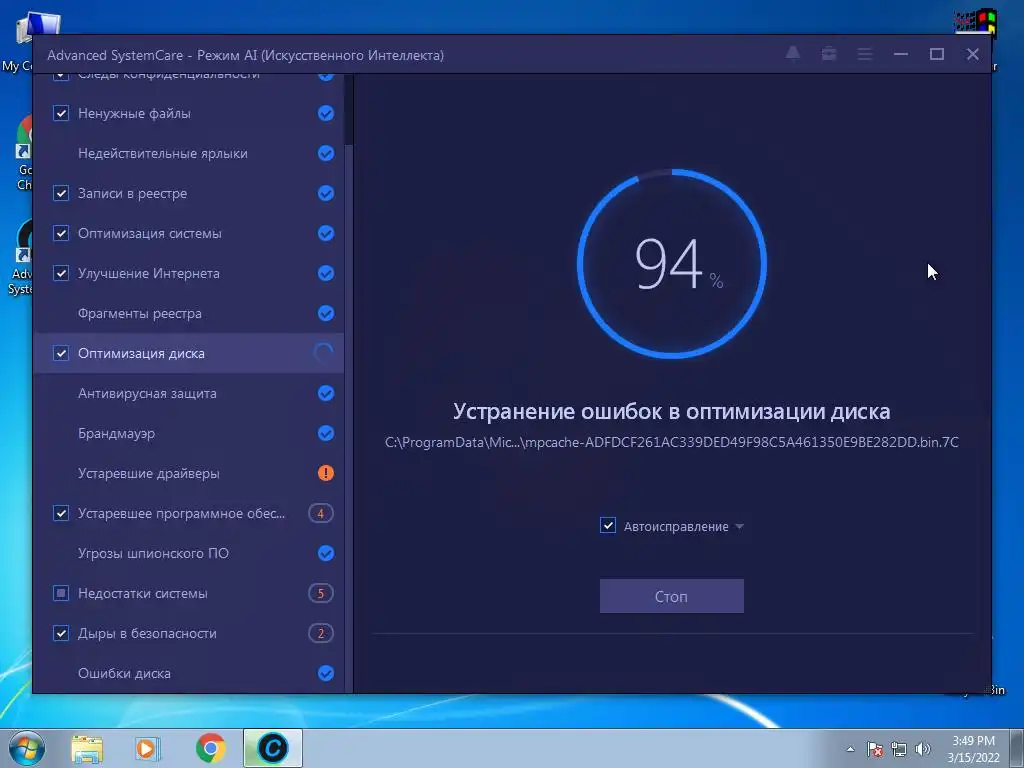The image size is (1024, 768).
Task: Uncheck the Дыры в безопасности checkbox
Action: 61,633
